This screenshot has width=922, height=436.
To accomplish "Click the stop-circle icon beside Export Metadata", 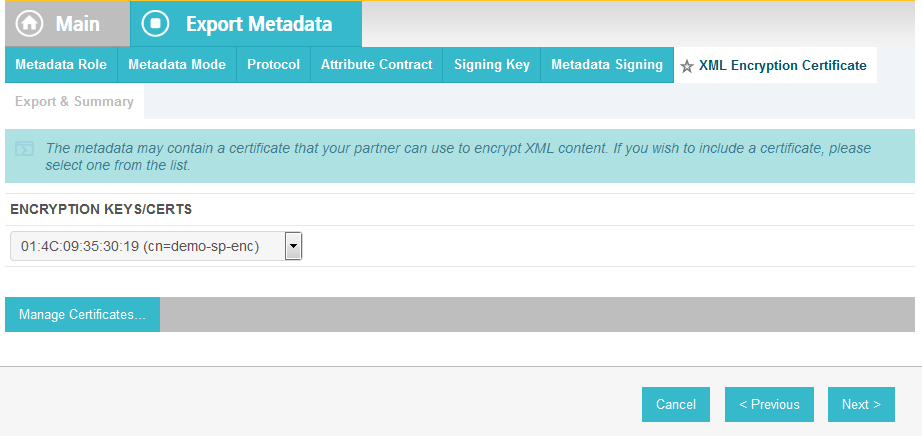I will [155, 24].
